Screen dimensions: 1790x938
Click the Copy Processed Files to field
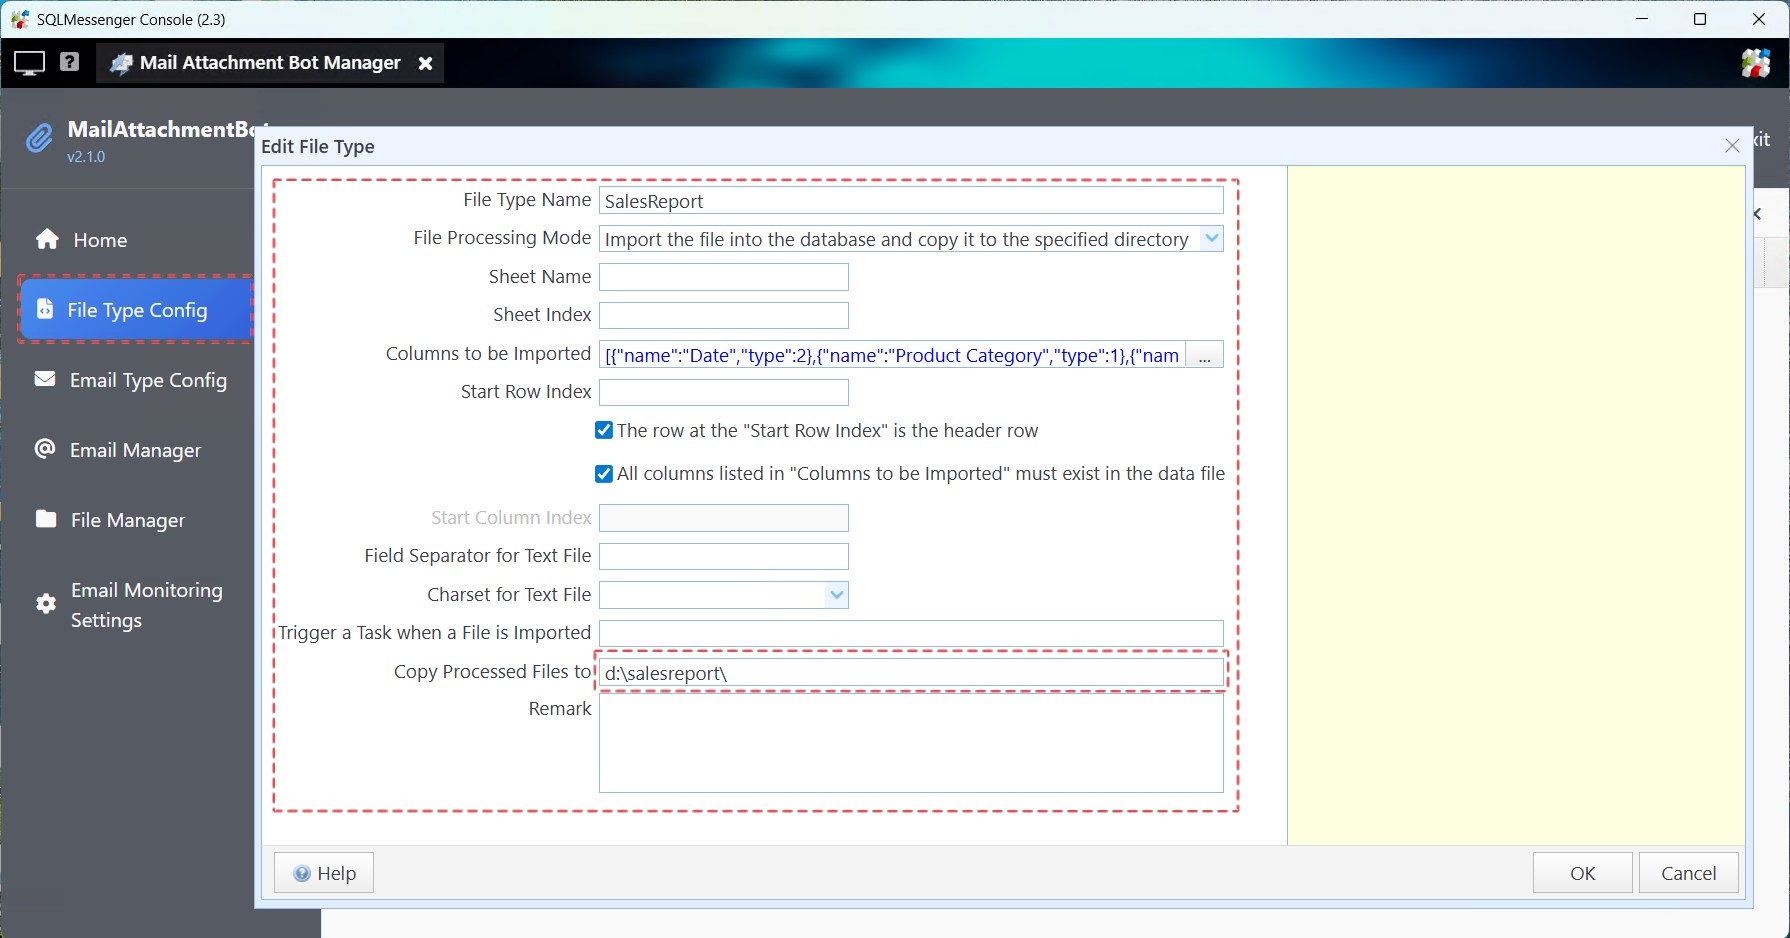pyautogui.click(x=910, y=673)
